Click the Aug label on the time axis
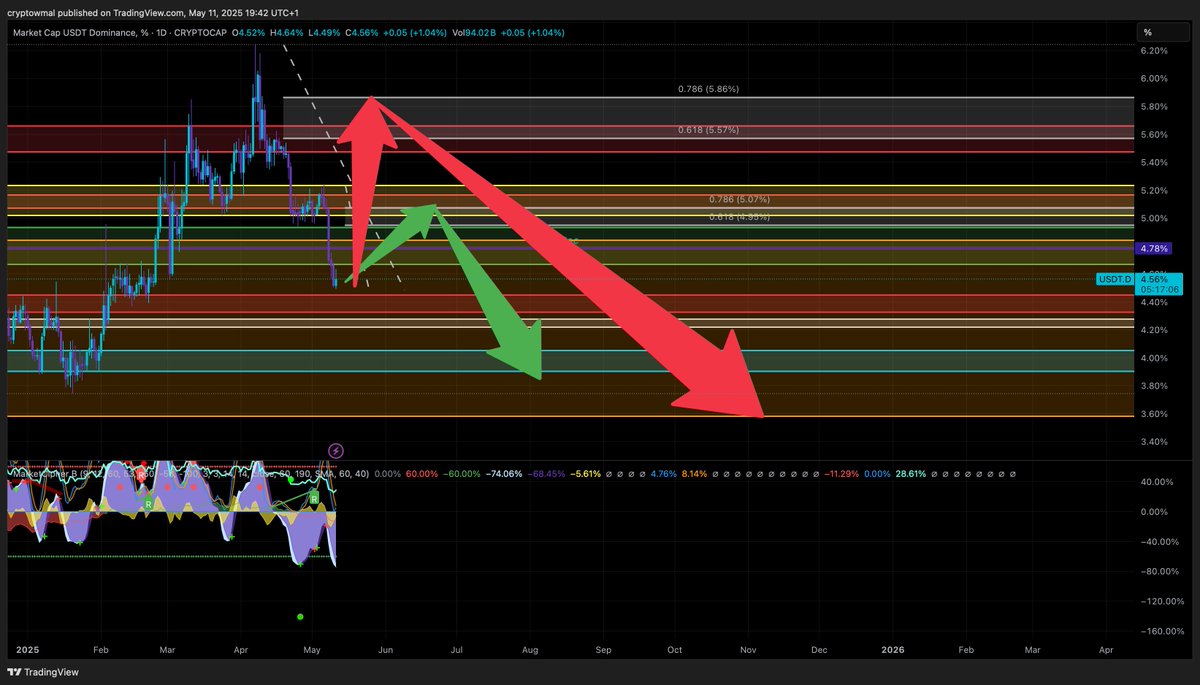 530,650
